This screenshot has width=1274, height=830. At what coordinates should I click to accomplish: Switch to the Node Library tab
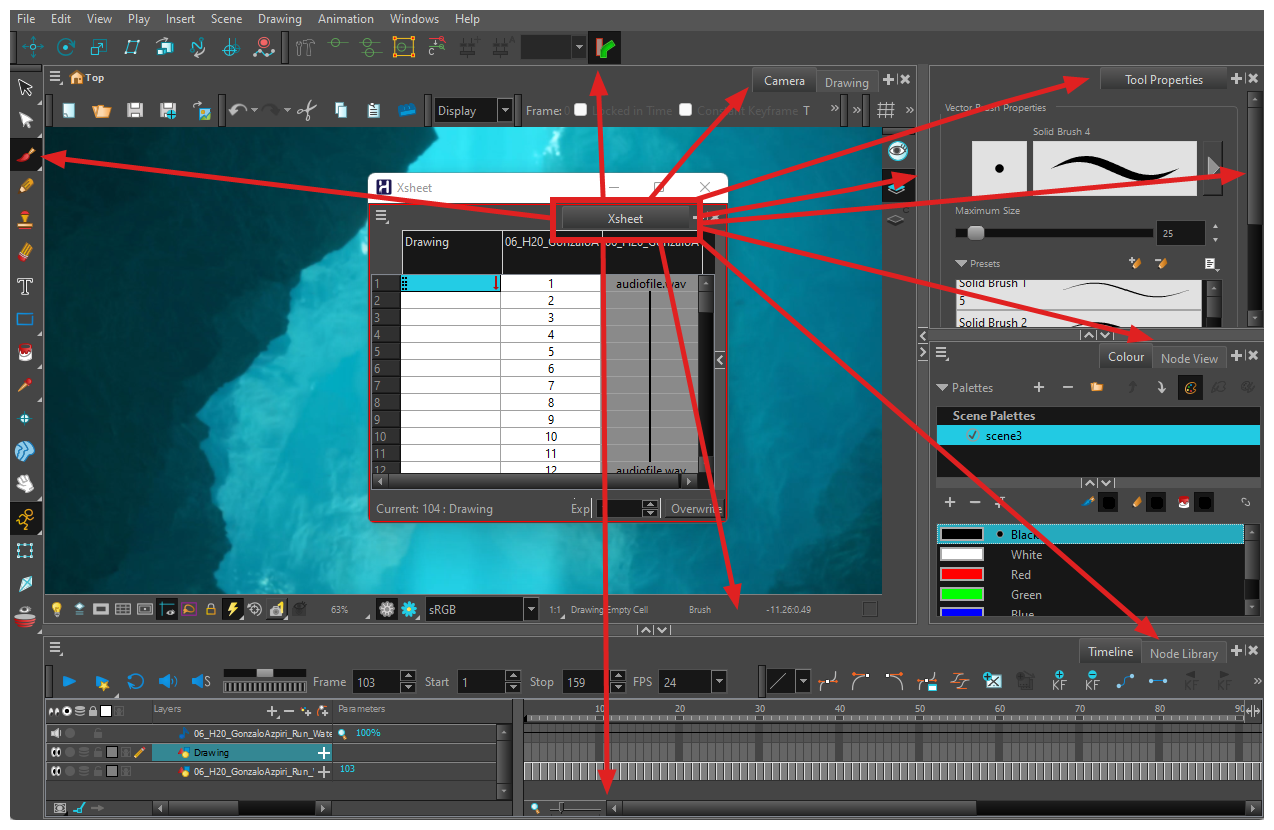click(1183, 653)
